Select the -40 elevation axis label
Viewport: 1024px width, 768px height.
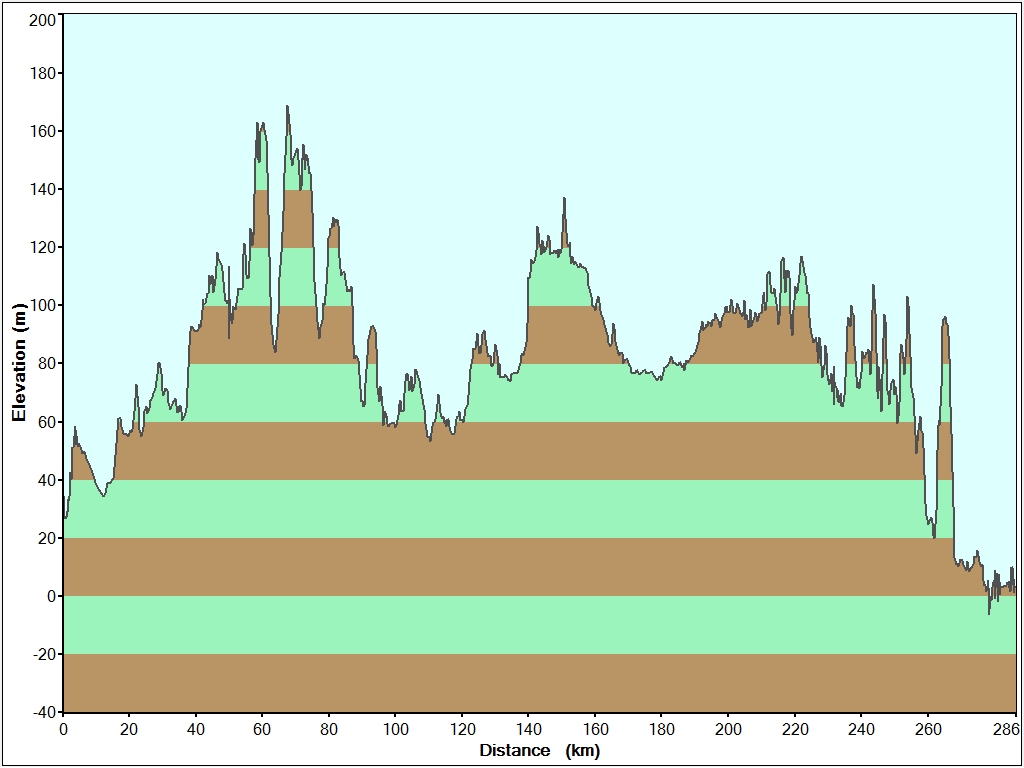[41, 712]
